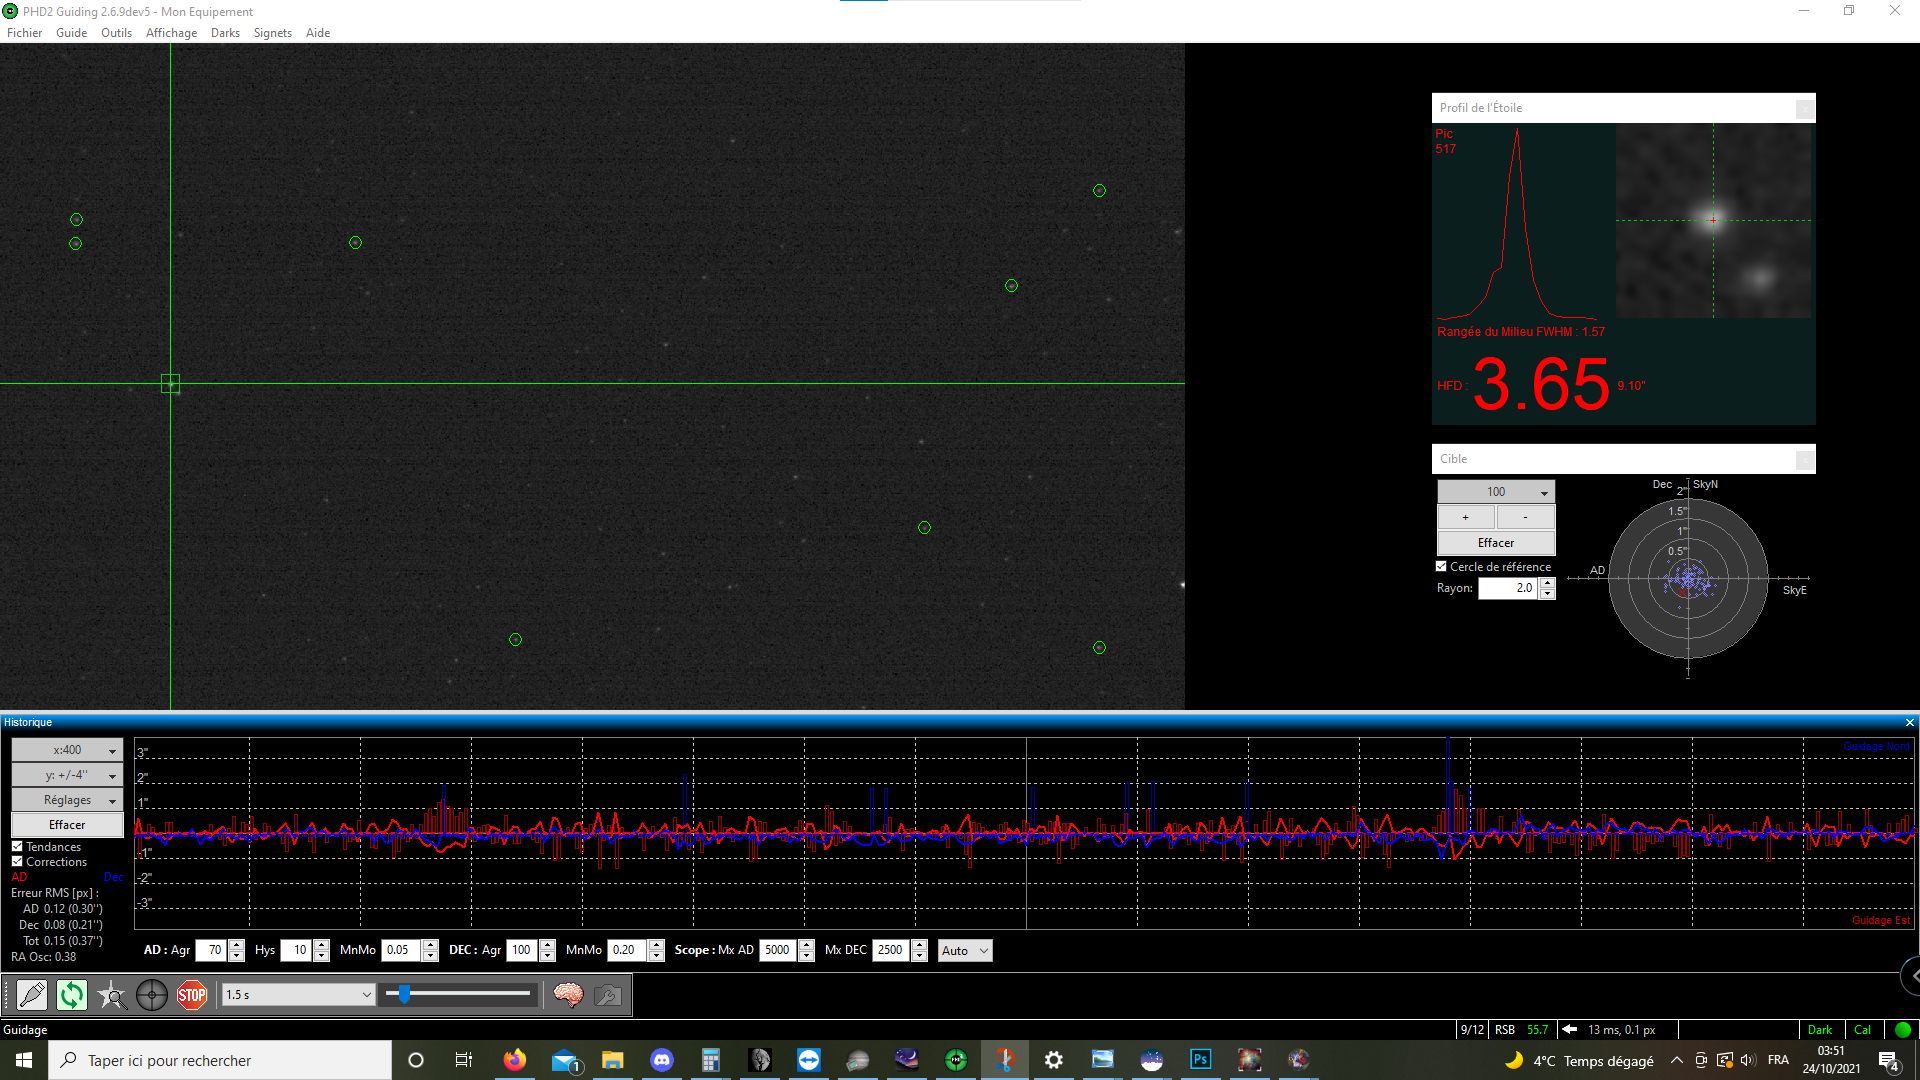Click the selected guide star box

(171, 384)
